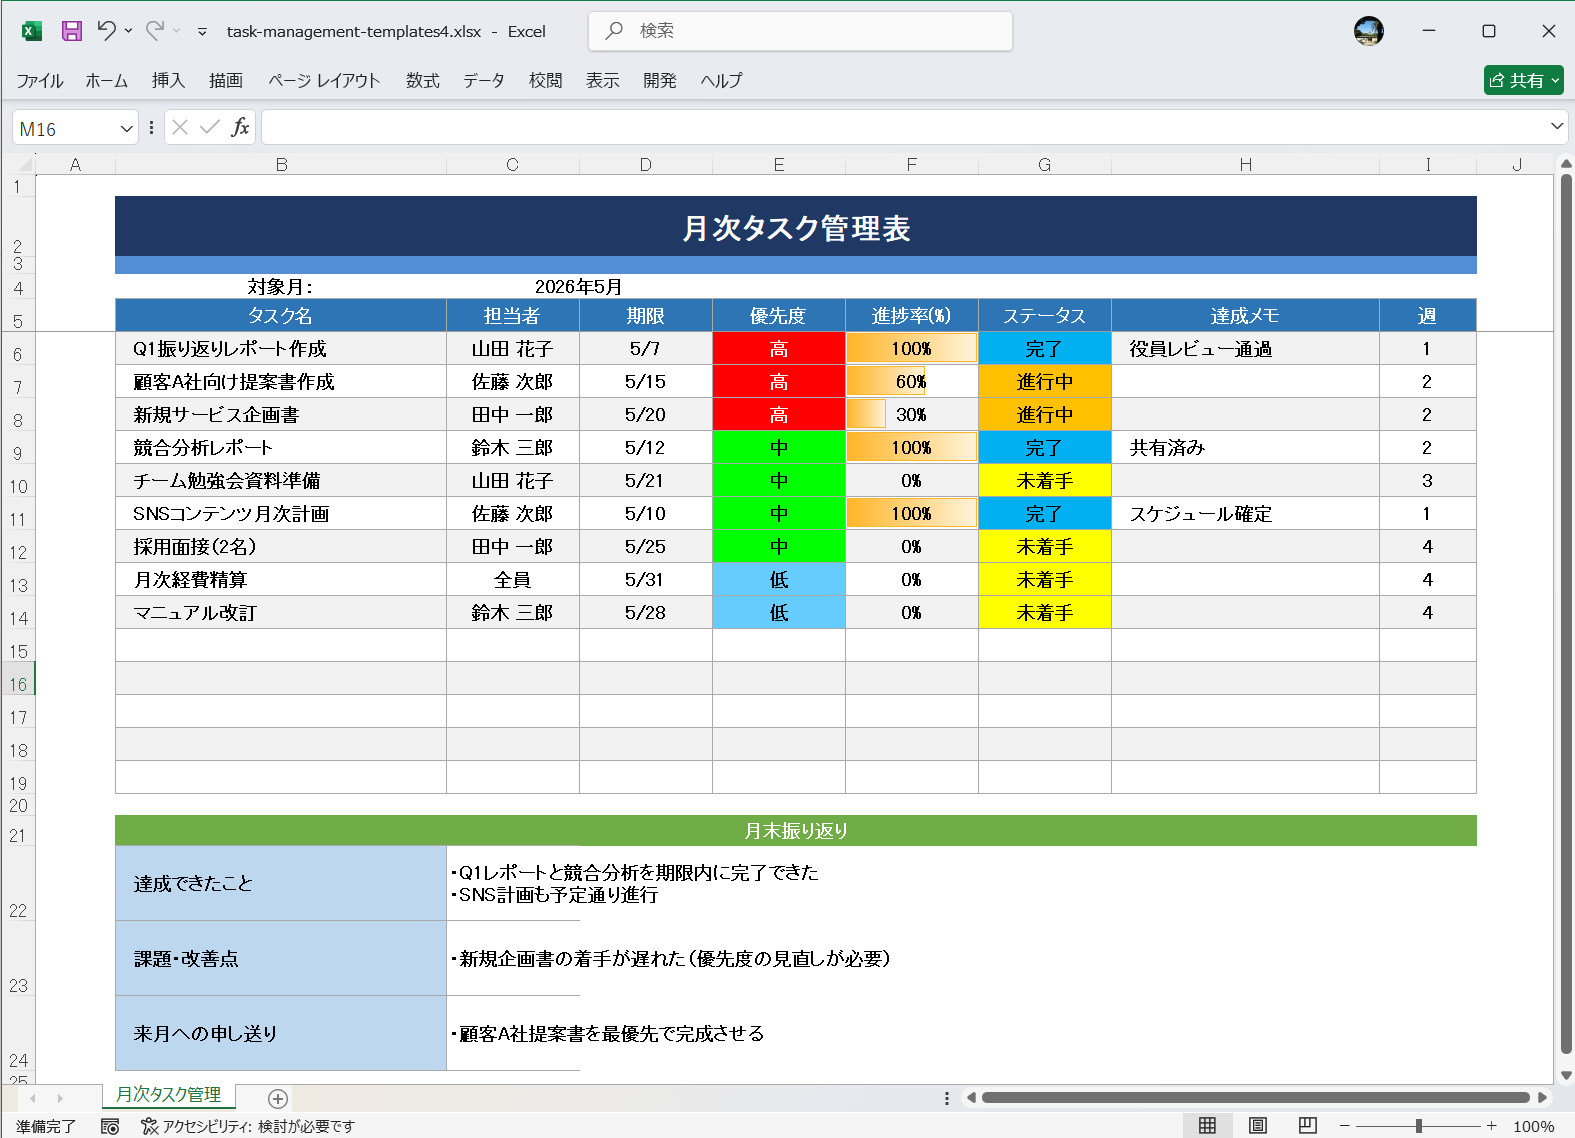Viewport: 1575px width, 1138px height.
Task: Click the macro recording icon in status bar
Action: coord(110,1126)
